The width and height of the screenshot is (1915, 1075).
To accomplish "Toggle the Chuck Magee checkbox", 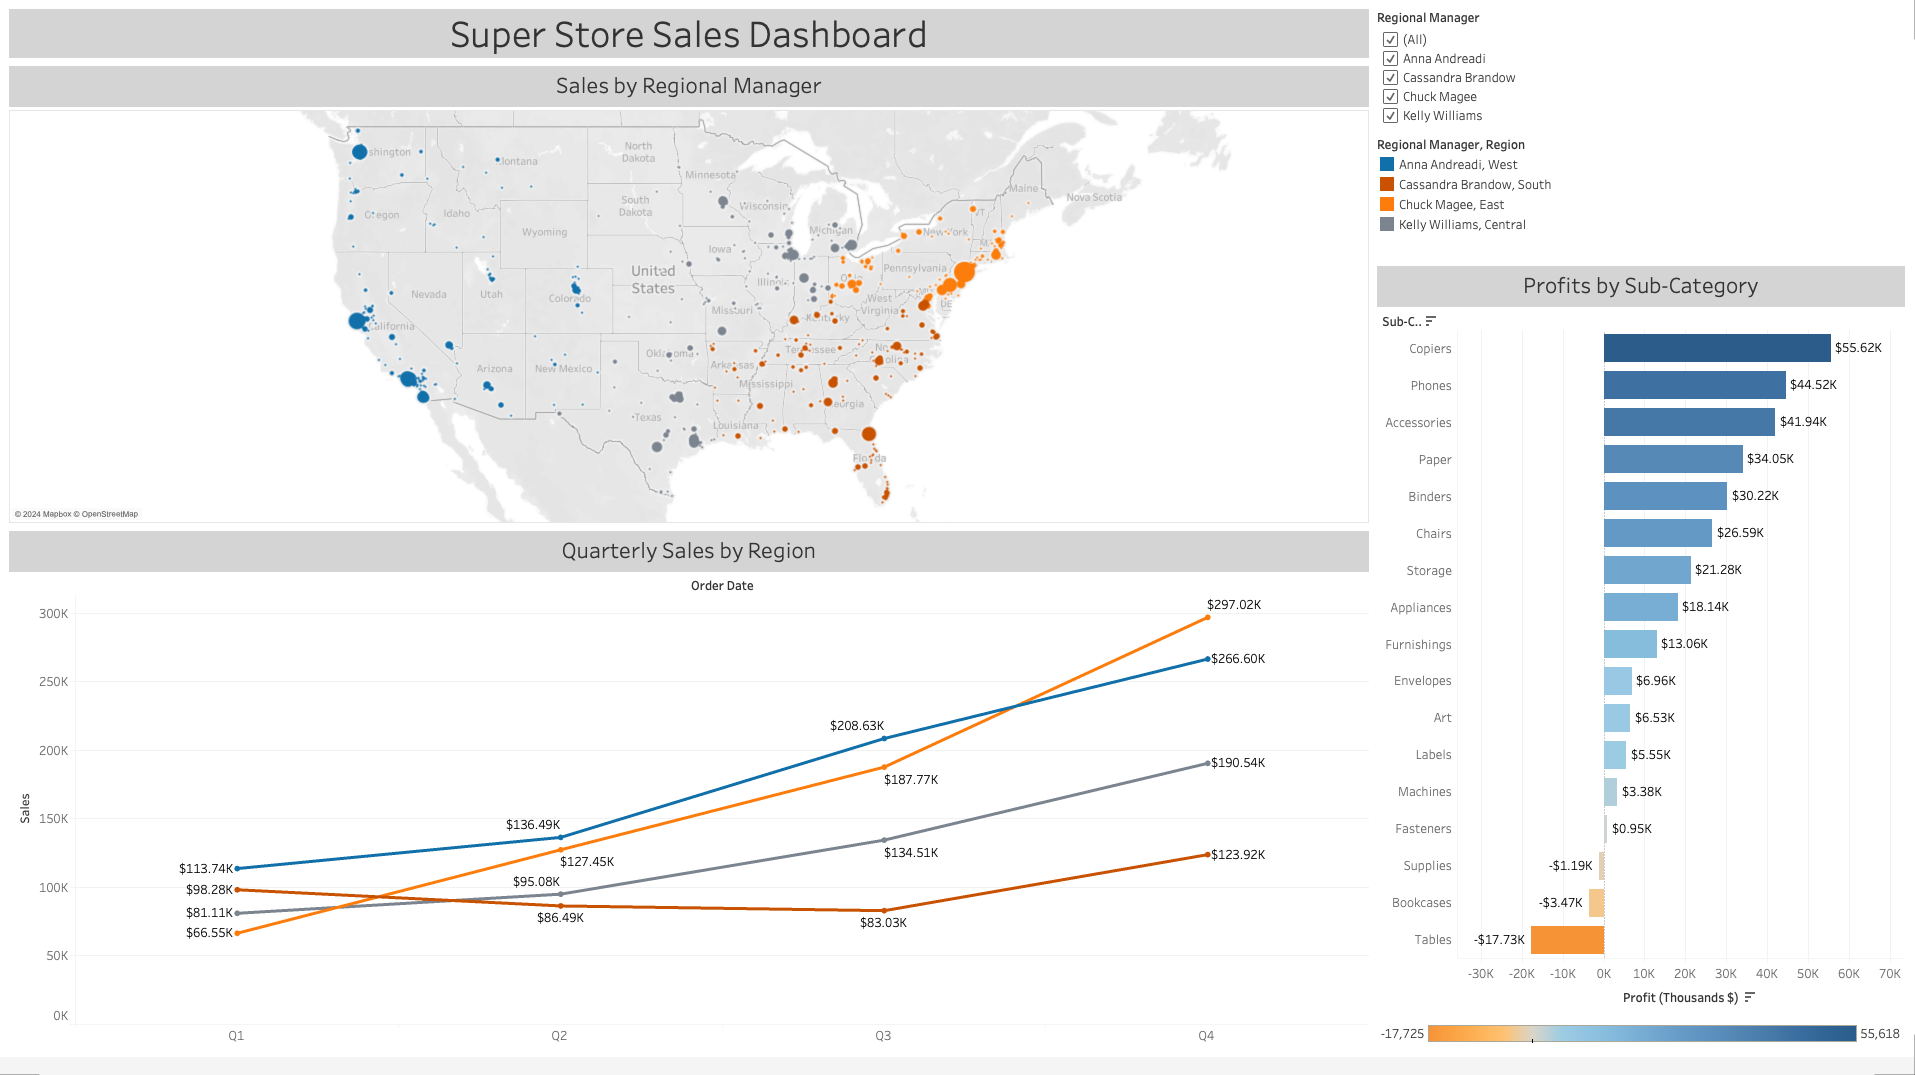I will [1390, 96].
